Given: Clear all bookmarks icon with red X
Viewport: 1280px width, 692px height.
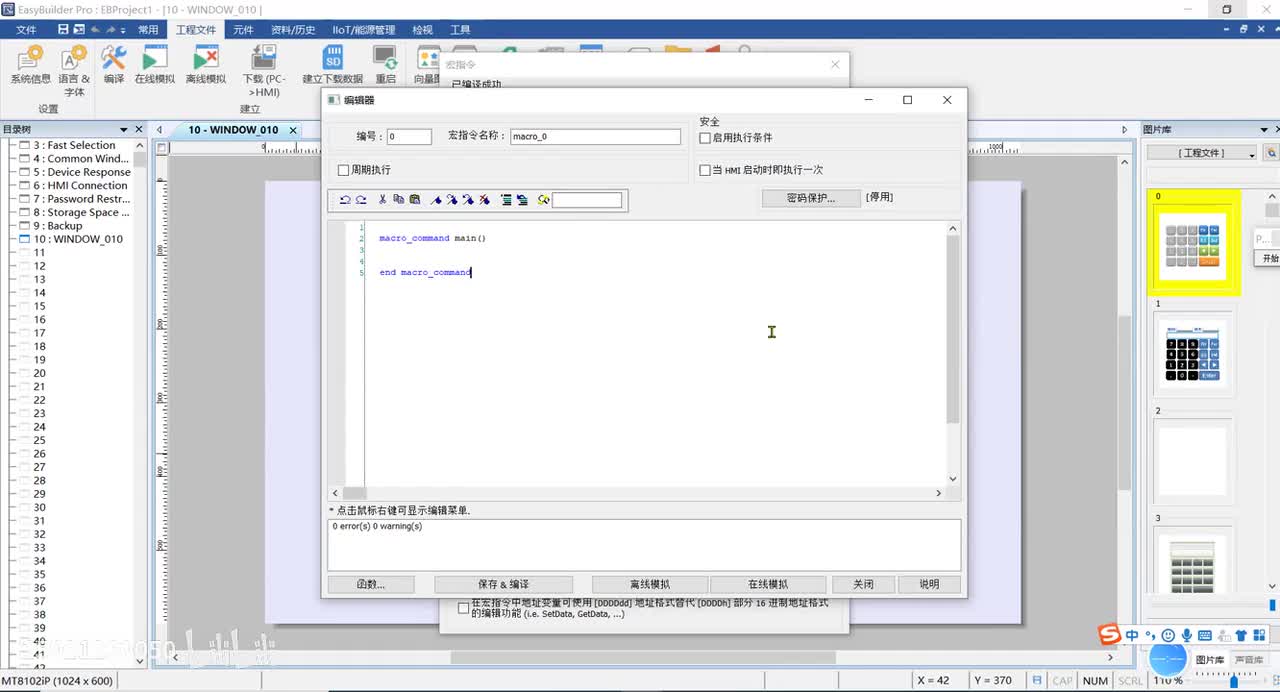Looking at the screenshot, I should pyautogui.click(x=484, y=200).
